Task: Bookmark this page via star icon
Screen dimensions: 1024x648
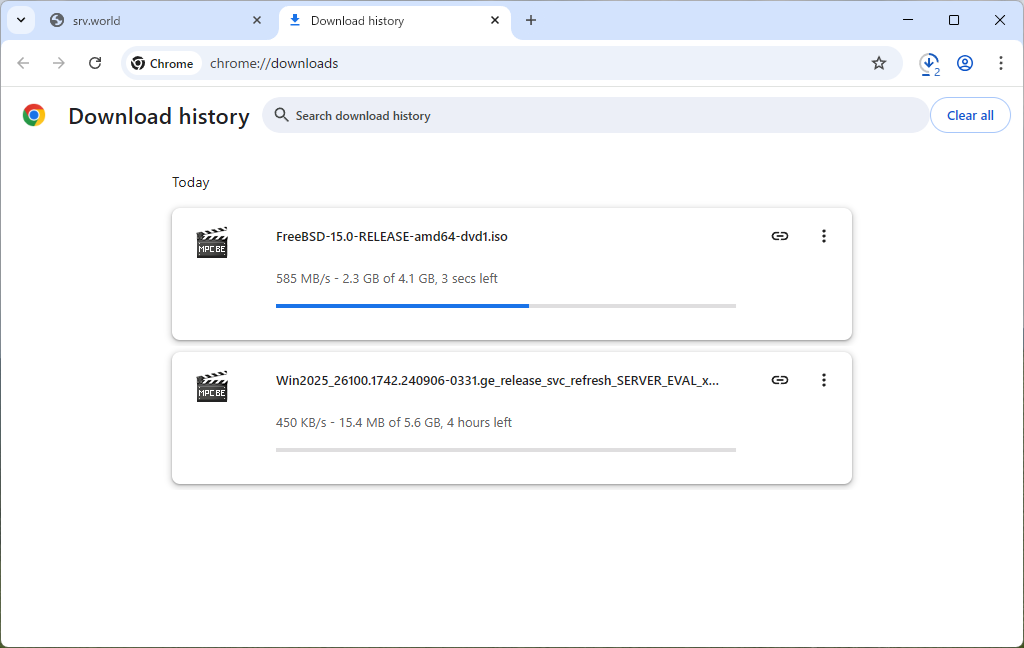Action: pyautogui.click(x=879, y=63)
